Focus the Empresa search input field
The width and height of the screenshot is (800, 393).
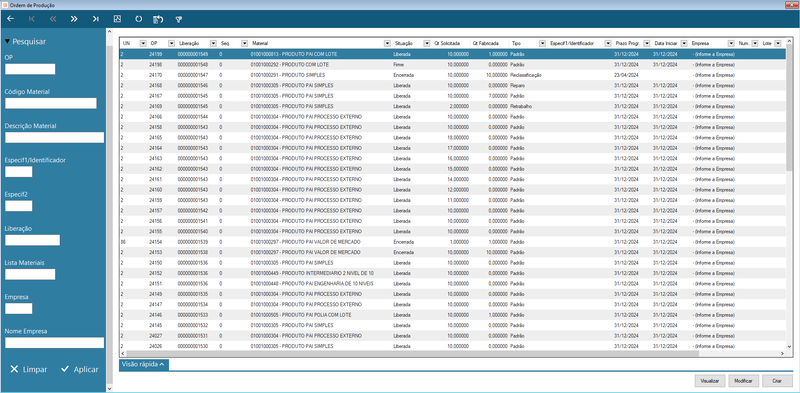[x=18, y=308]
